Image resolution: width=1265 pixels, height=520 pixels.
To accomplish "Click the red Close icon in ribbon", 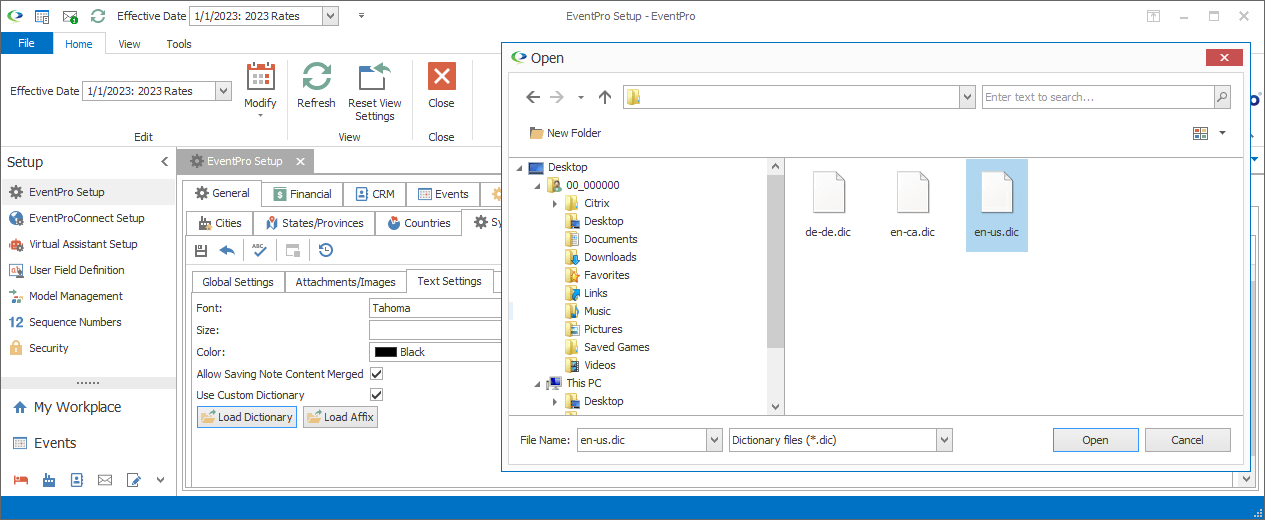I will tap(441, 77).
